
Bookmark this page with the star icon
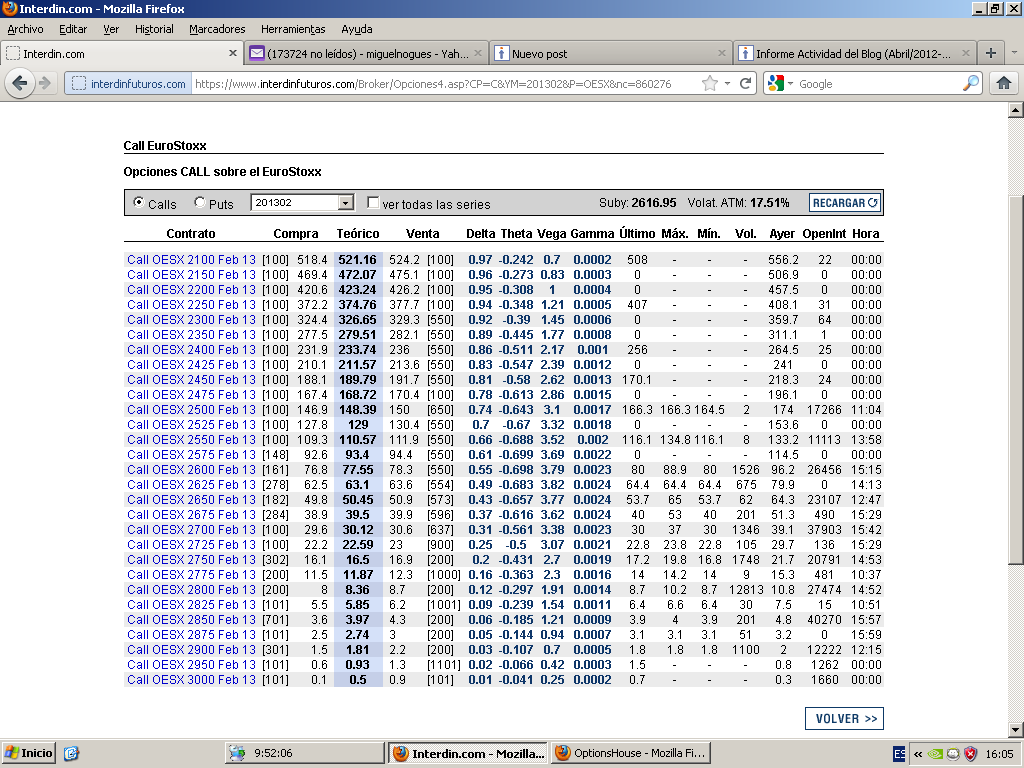(x=710, y=84)
